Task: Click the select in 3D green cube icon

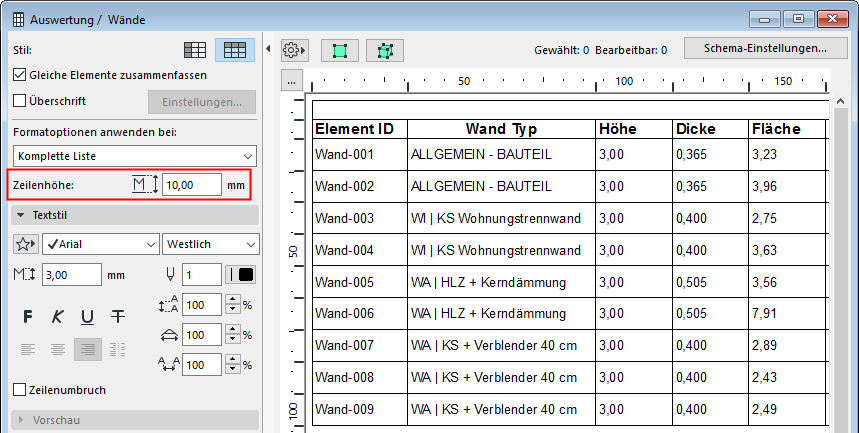Action: coord(385,51)
